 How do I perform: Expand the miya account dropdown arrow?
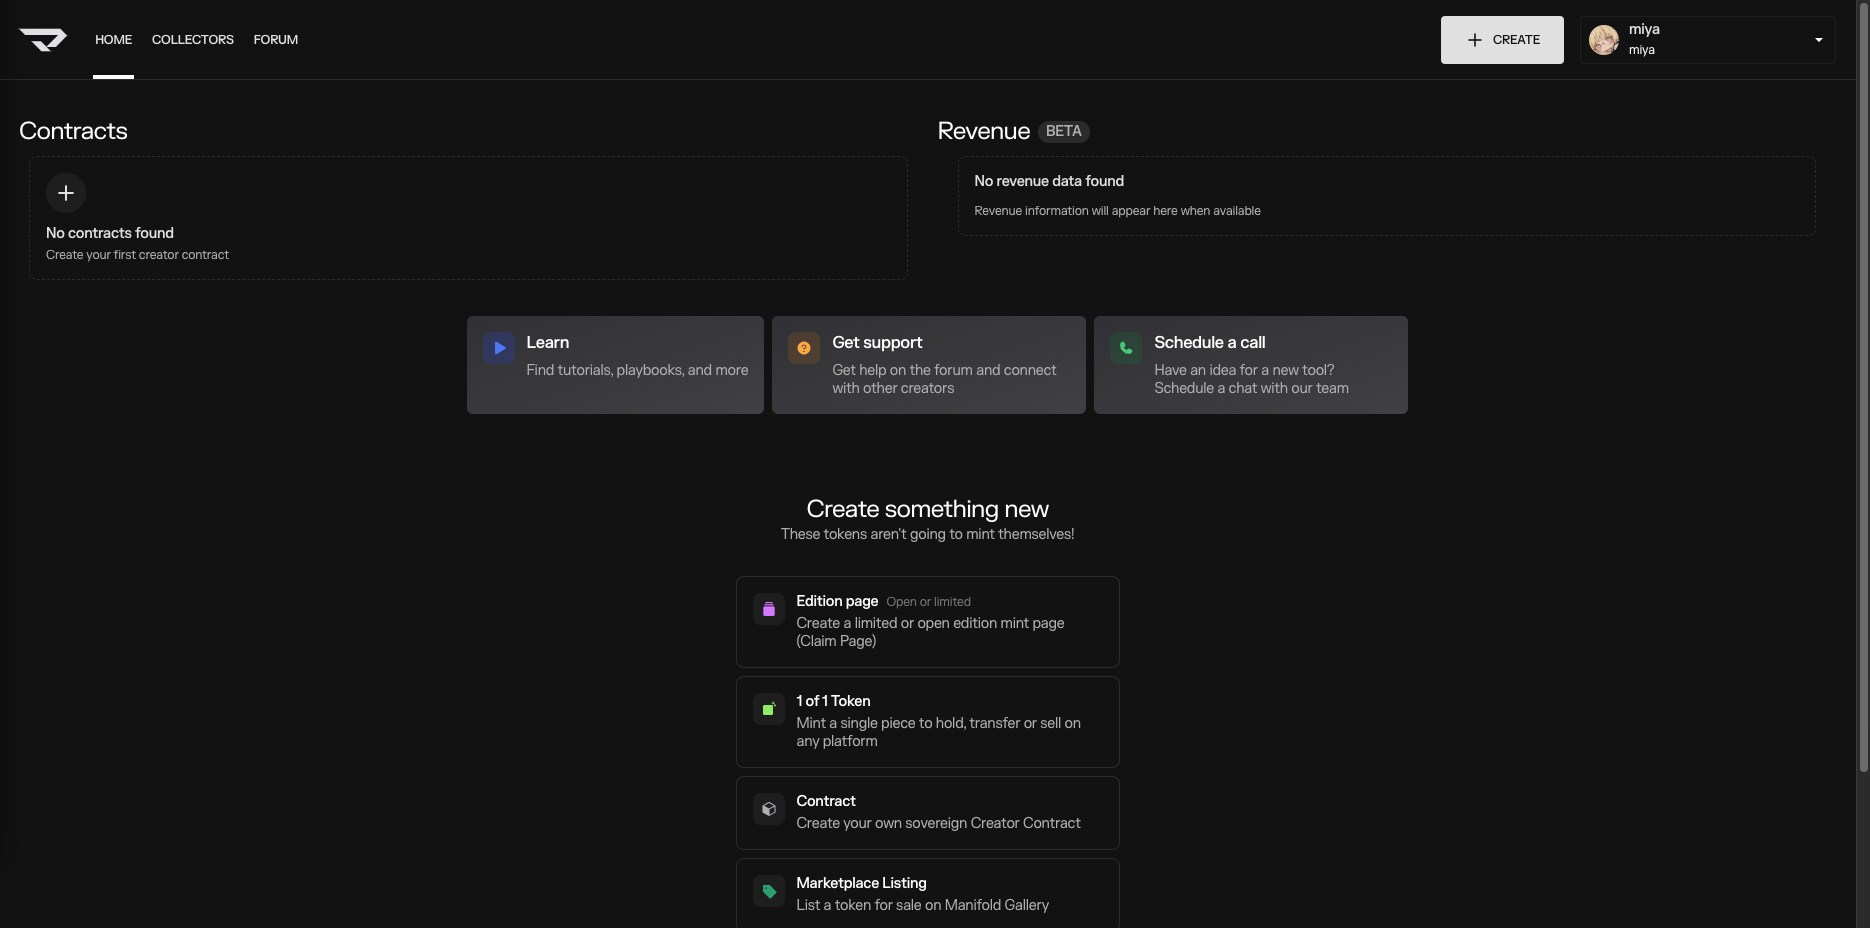[x=1818, y=40]
